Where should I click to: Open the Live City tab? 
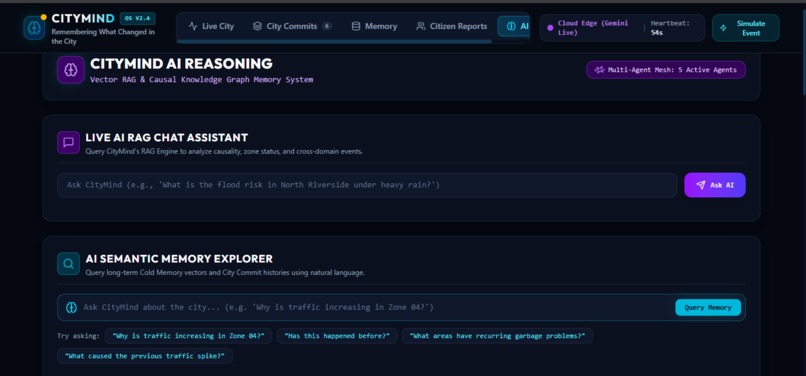211,26
